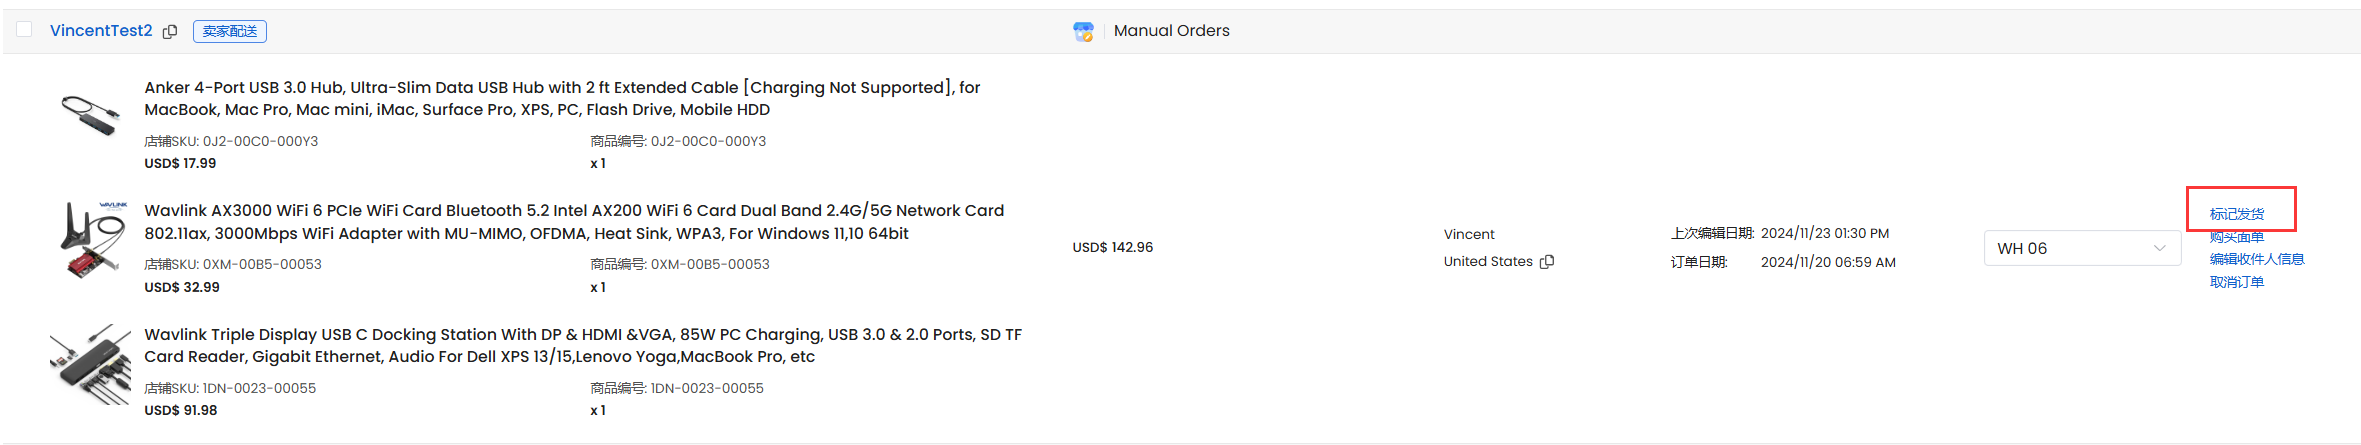
Task: Click the Anker 4-Port USB Hub title
Action: pyautogui.click(x=562, y=98)
